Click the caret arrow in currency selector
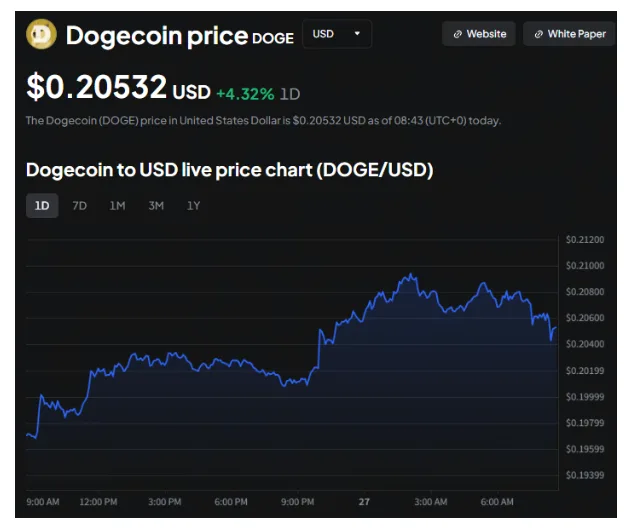636x531 pixels. tap(357, 34)
